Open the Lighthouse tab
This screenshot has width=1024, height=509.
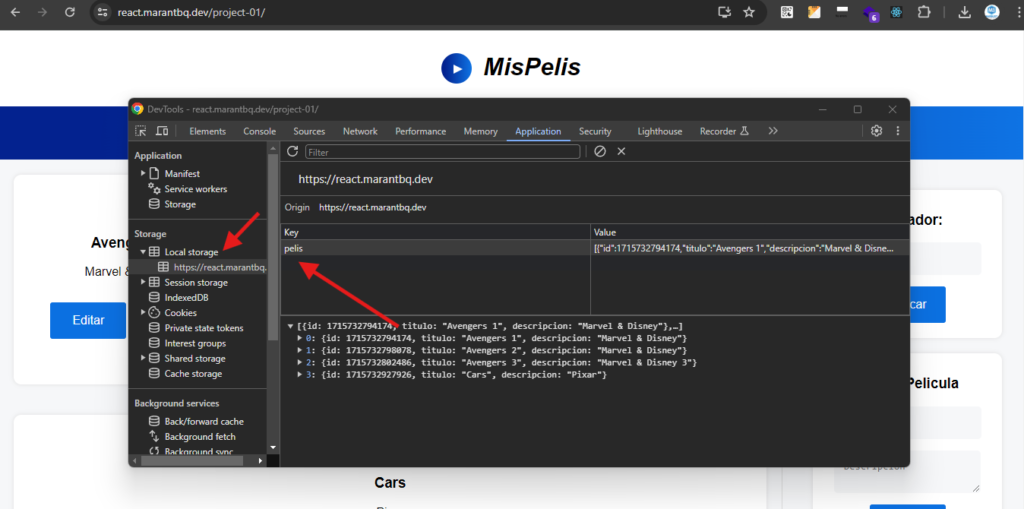[660, 131]
